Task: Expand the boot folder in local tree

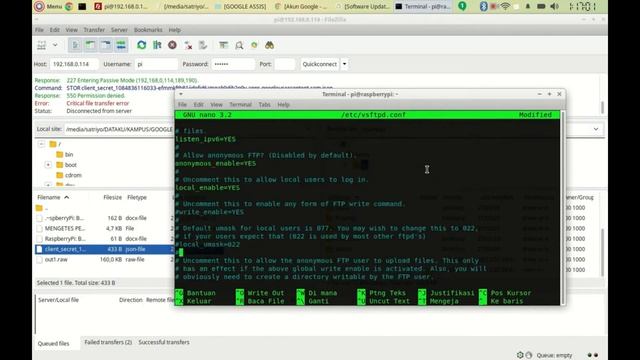Action: [48, 165]
